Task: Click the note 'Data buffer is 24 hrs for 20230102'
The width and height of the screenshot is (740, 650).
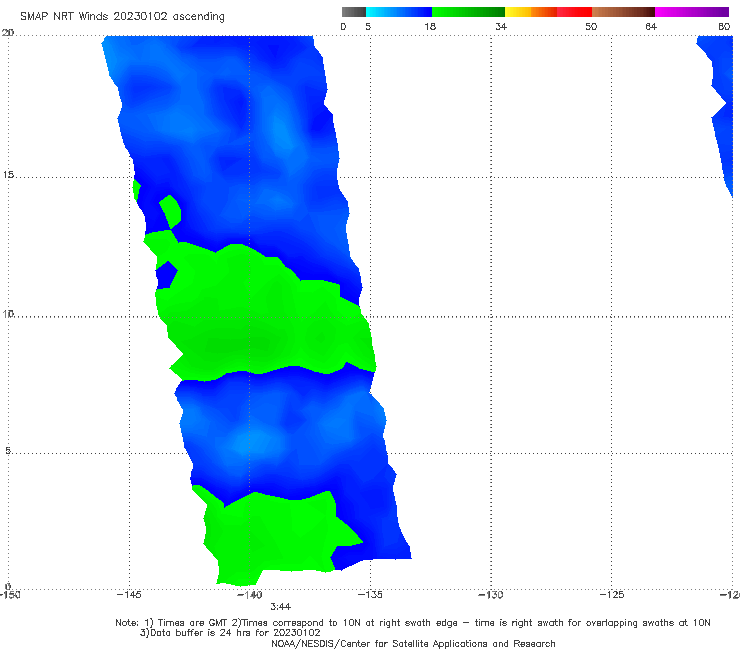Action: [x=235, y=633]
